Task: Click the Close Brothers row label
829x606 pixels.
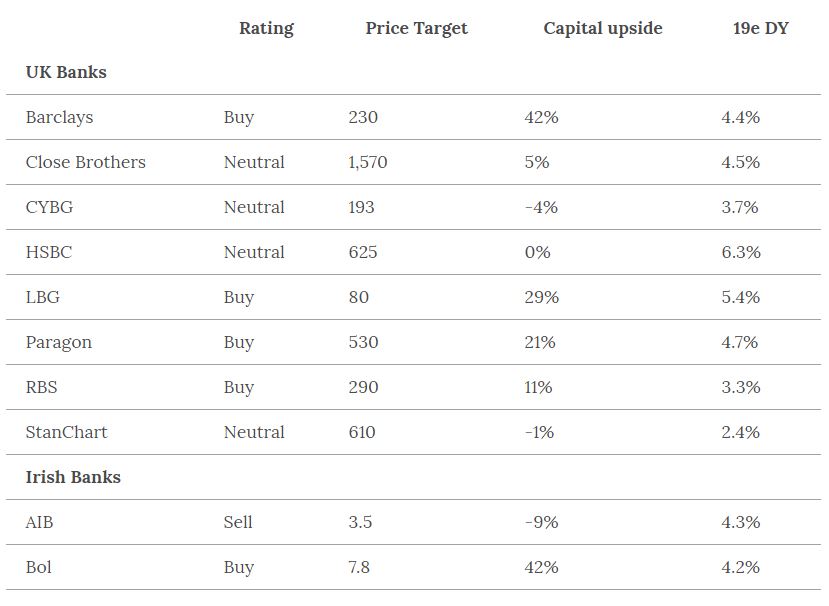Action: pos(85,162)
